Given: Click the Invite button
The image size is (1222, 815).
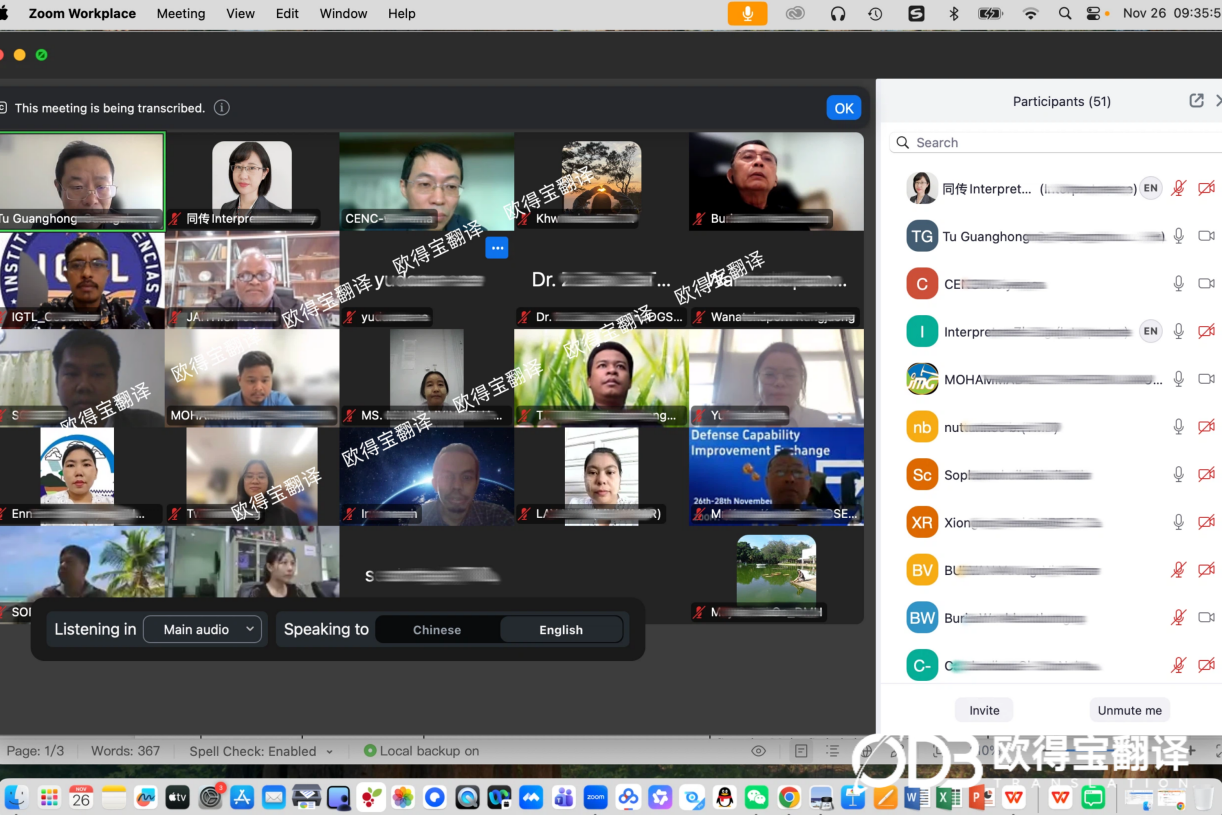Looking at the screenshot, I should pyautogui.click(x=984, y=710).
